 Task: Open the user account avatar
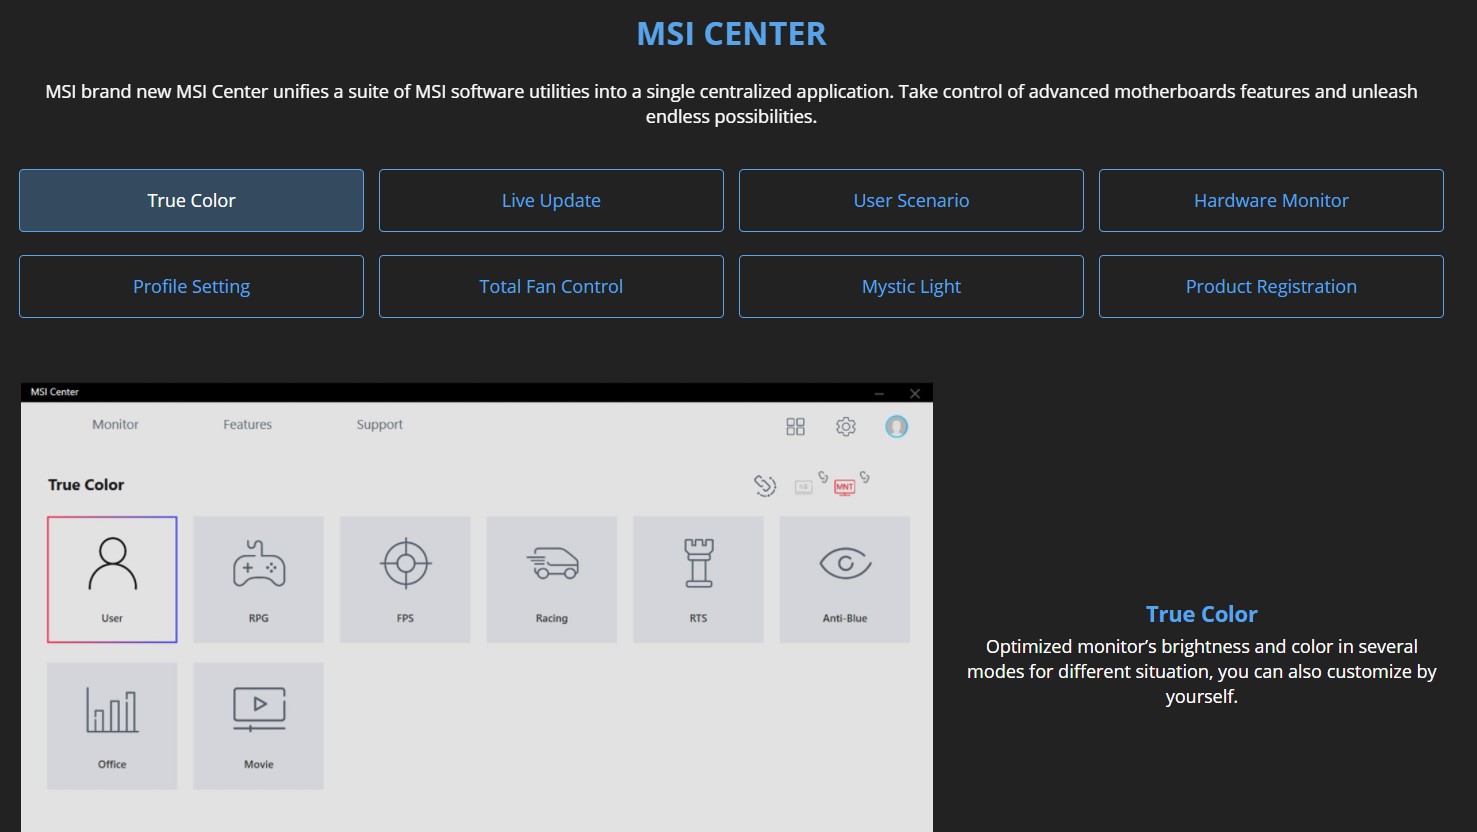coord(896,426)
